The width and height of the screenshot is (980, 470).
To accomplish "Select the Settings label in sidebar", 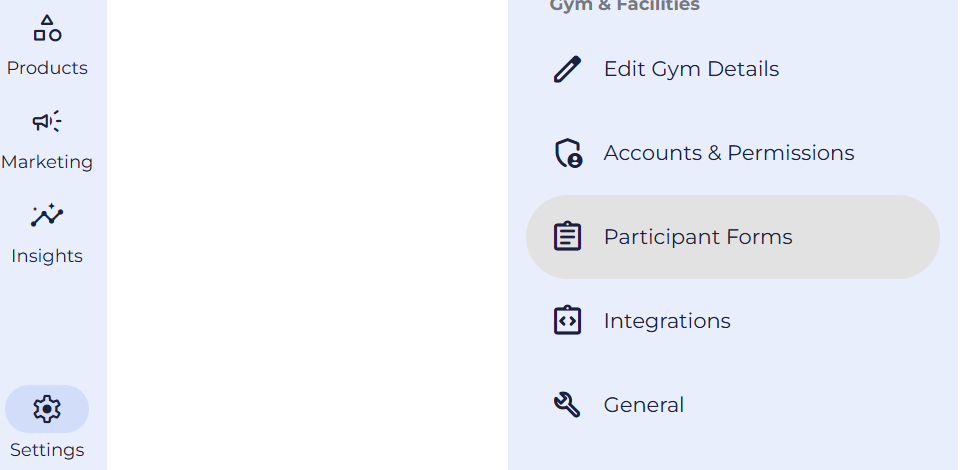I will (47, 450).
